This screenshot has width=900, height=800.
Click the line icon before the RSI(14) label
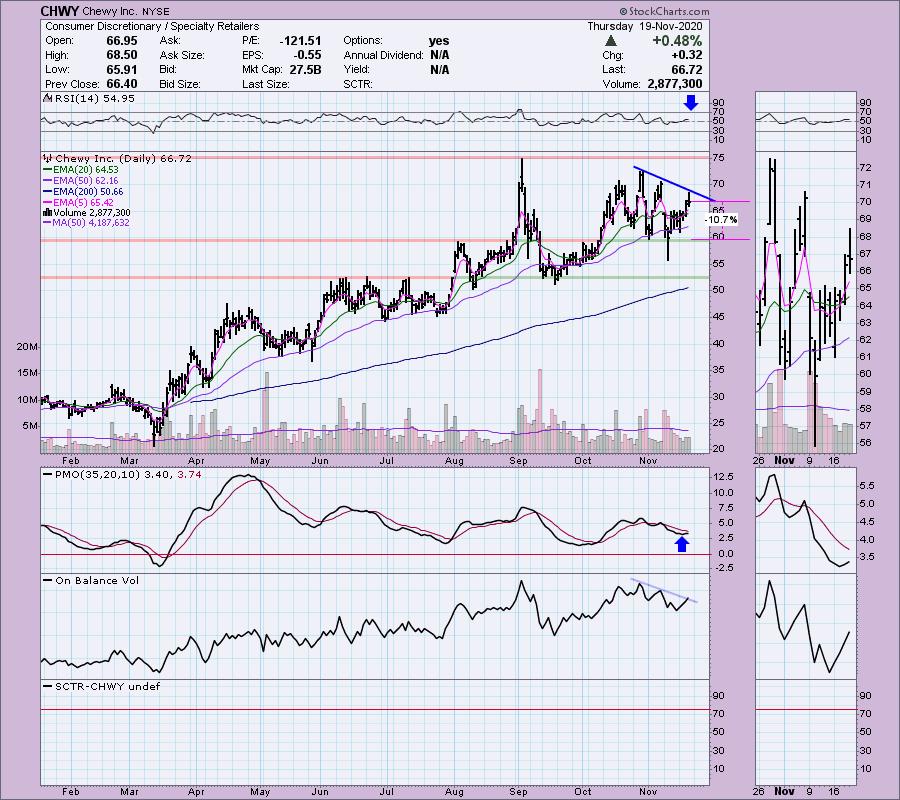tap(47, 98)
